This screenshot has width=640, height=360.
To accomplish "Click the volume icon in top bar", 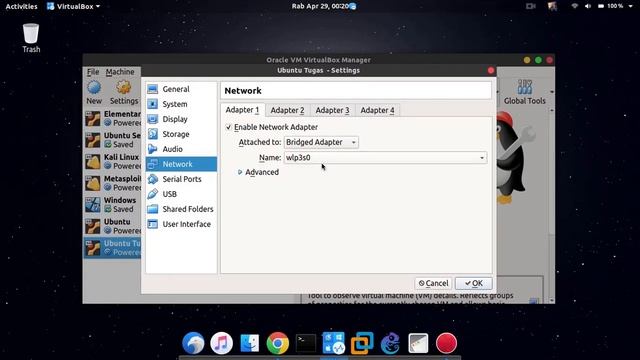I will pos(588,6).
